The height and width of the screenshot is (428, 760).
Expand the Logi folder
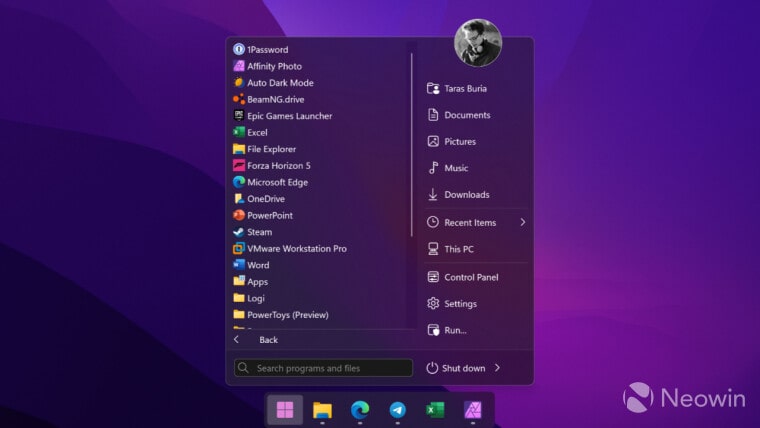point(249,298)
